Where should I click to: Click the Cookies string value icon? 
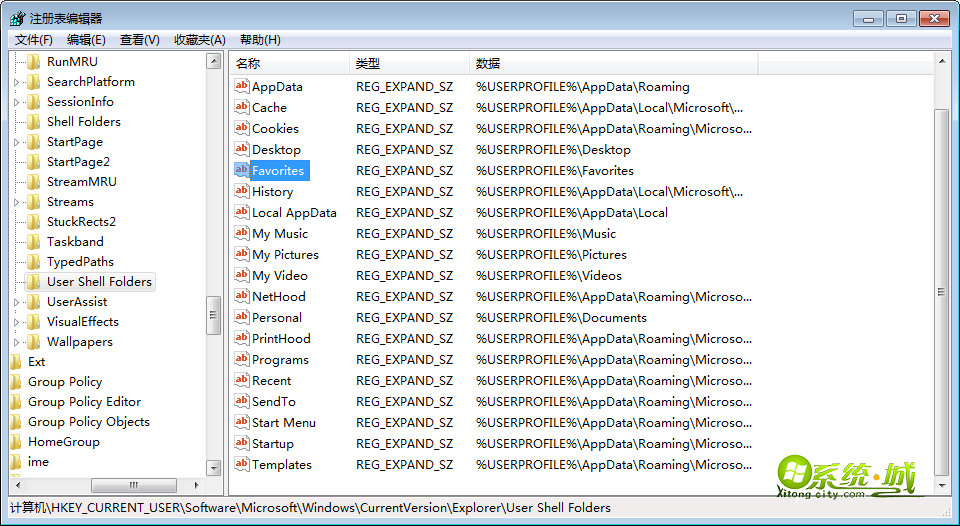(242, 128)
